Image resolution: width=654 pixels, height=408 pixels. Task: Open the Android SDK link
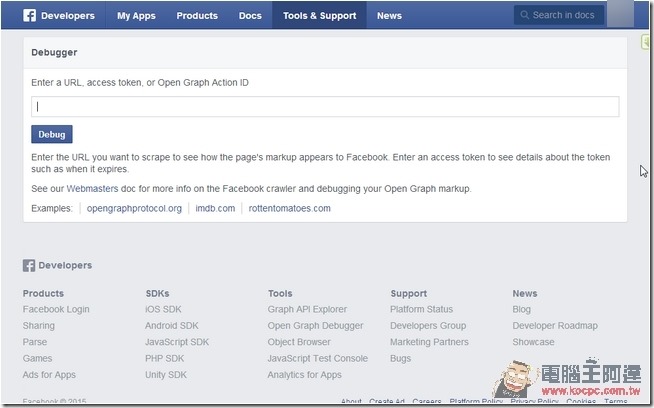[172, 326]
